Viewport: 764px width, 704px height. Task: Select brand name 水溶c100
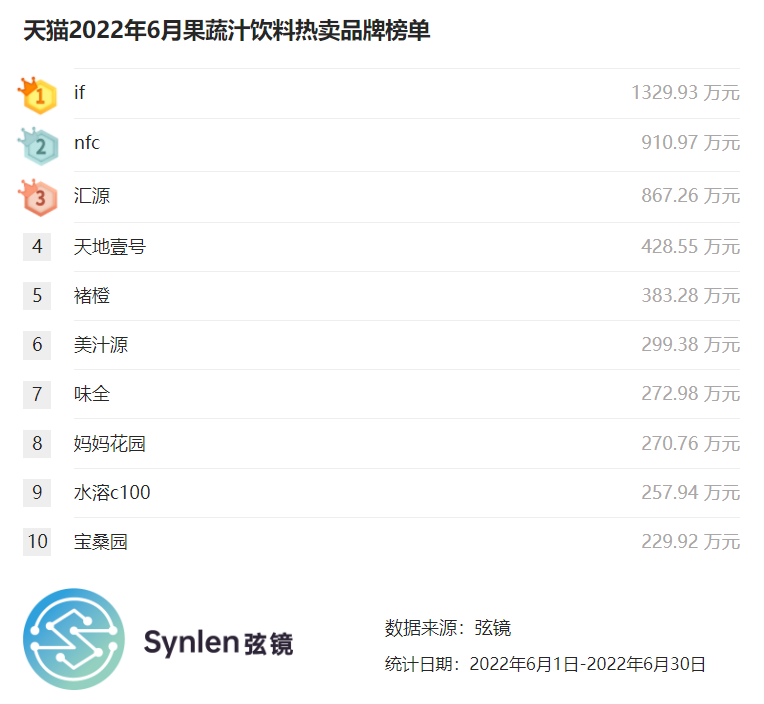click(x=112, y=493)
